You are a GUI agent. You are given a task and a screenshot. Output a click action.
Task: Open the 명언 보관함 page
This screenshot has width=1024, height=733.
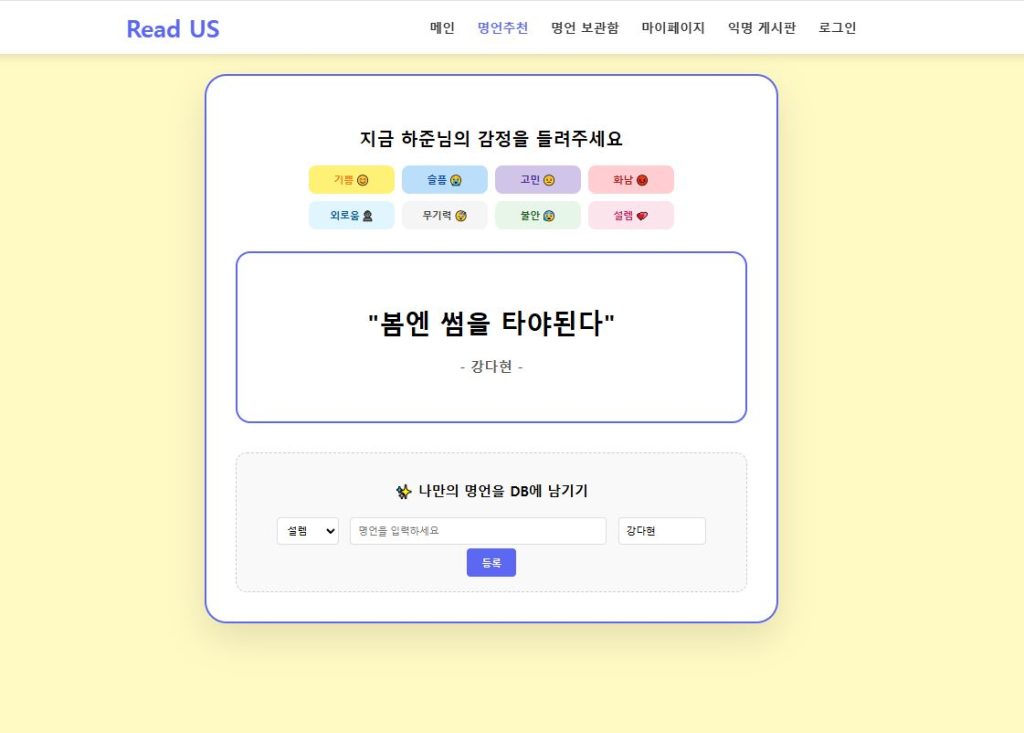coord(585,28)
